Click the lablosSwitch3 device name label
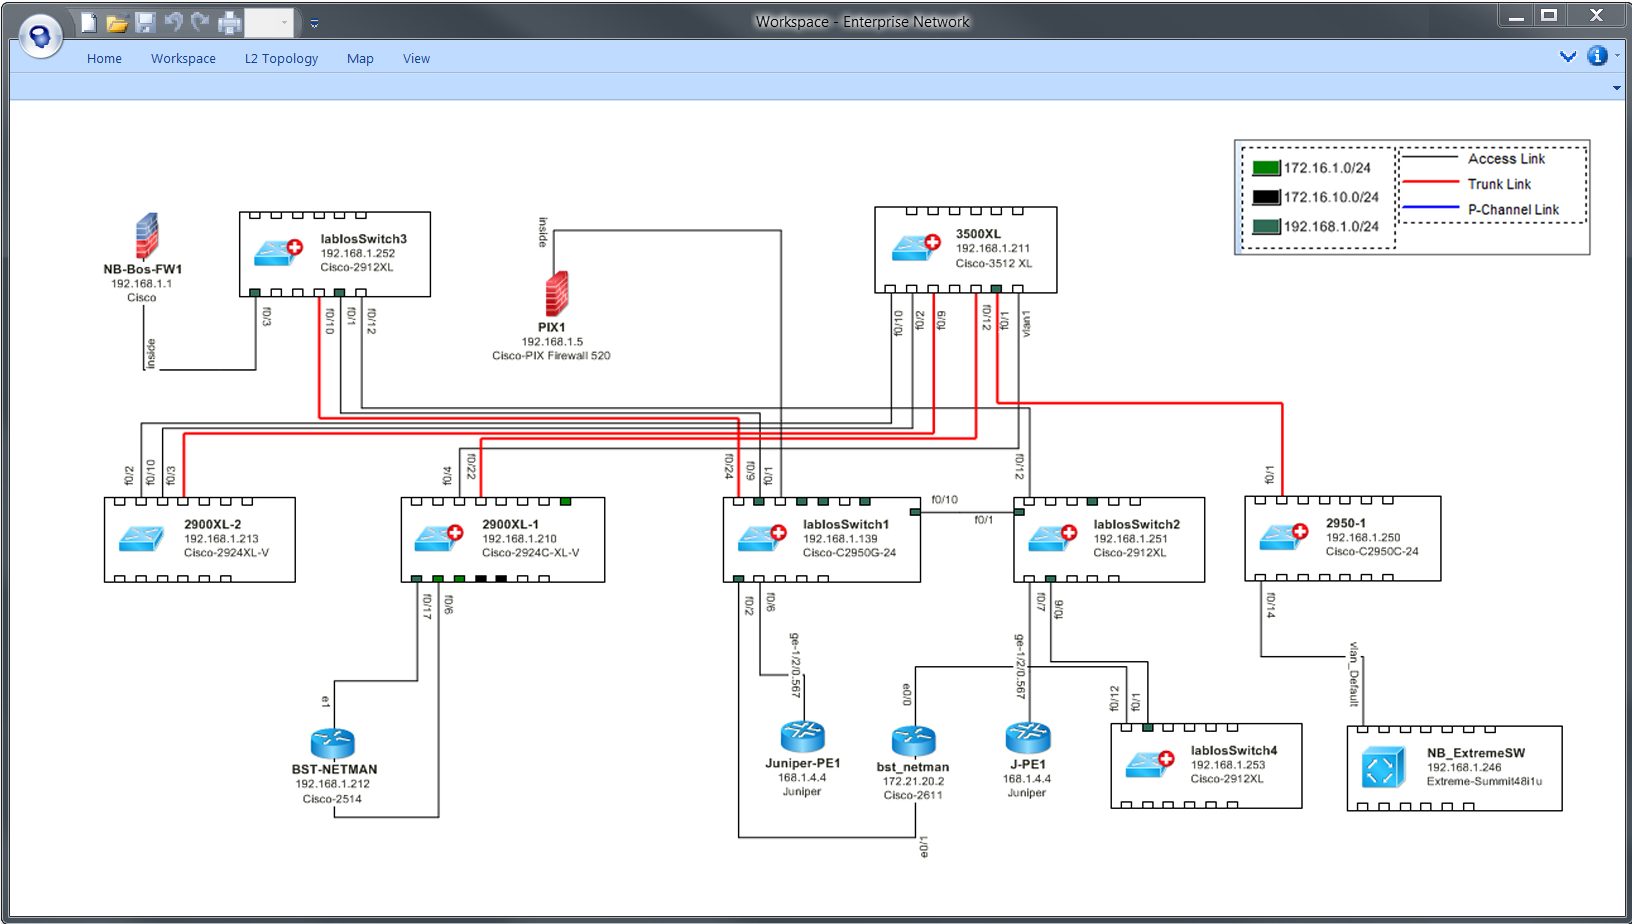The image size is (1632, 924). point(363,239)
